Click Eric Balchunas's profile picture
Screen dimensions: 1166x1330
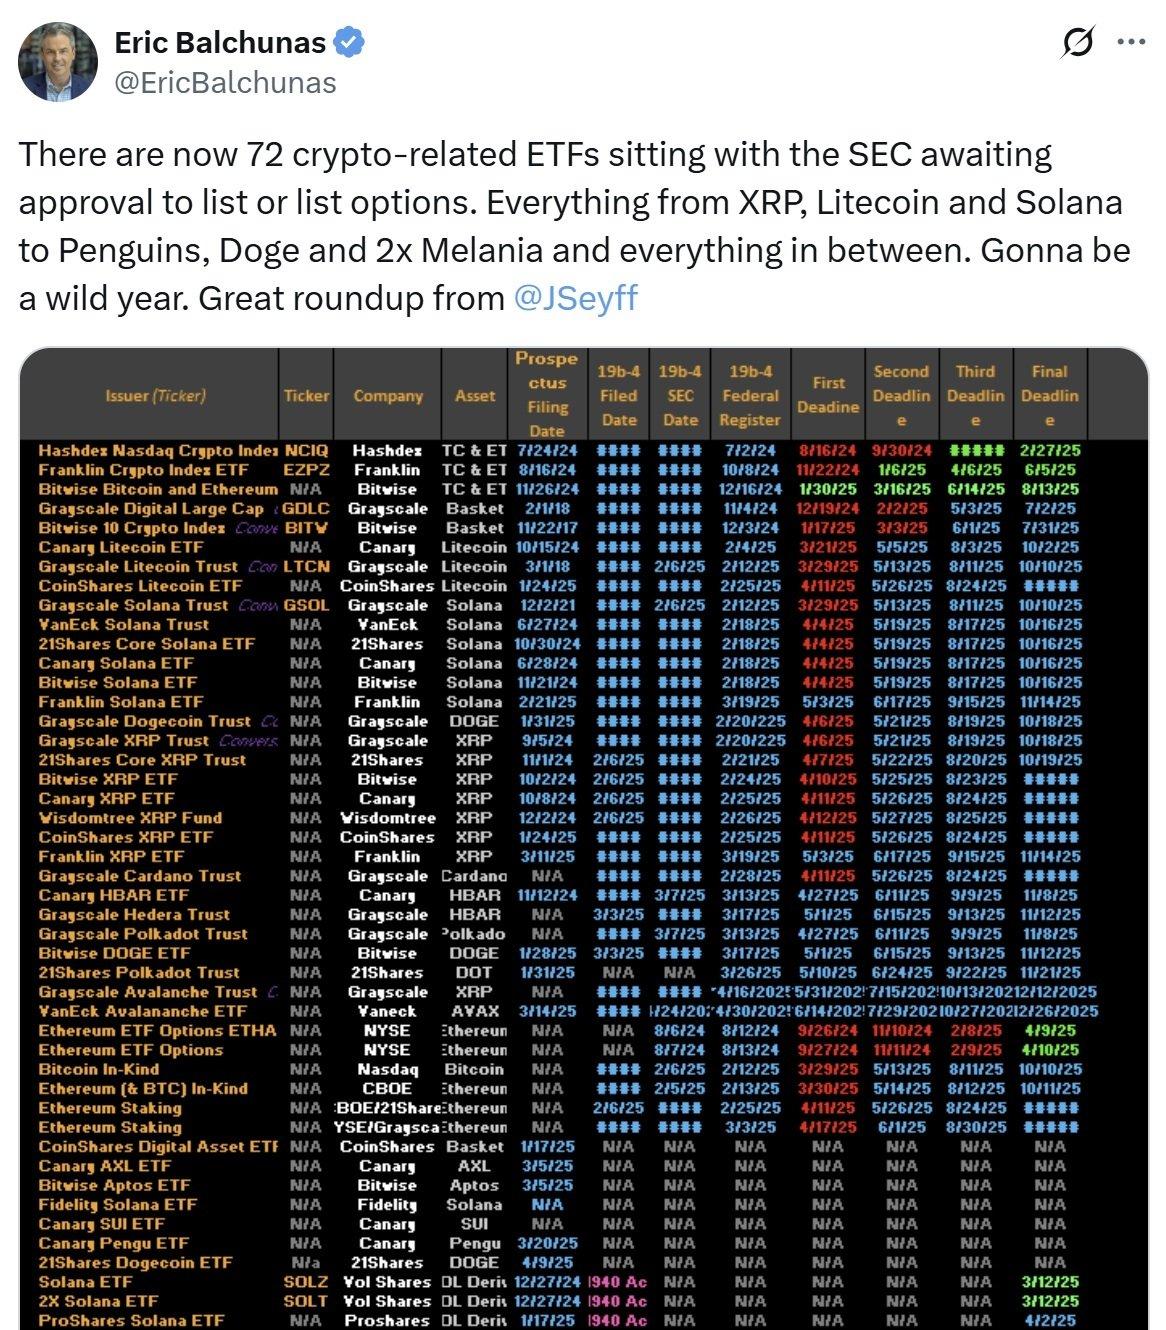[x=58, y=62]
